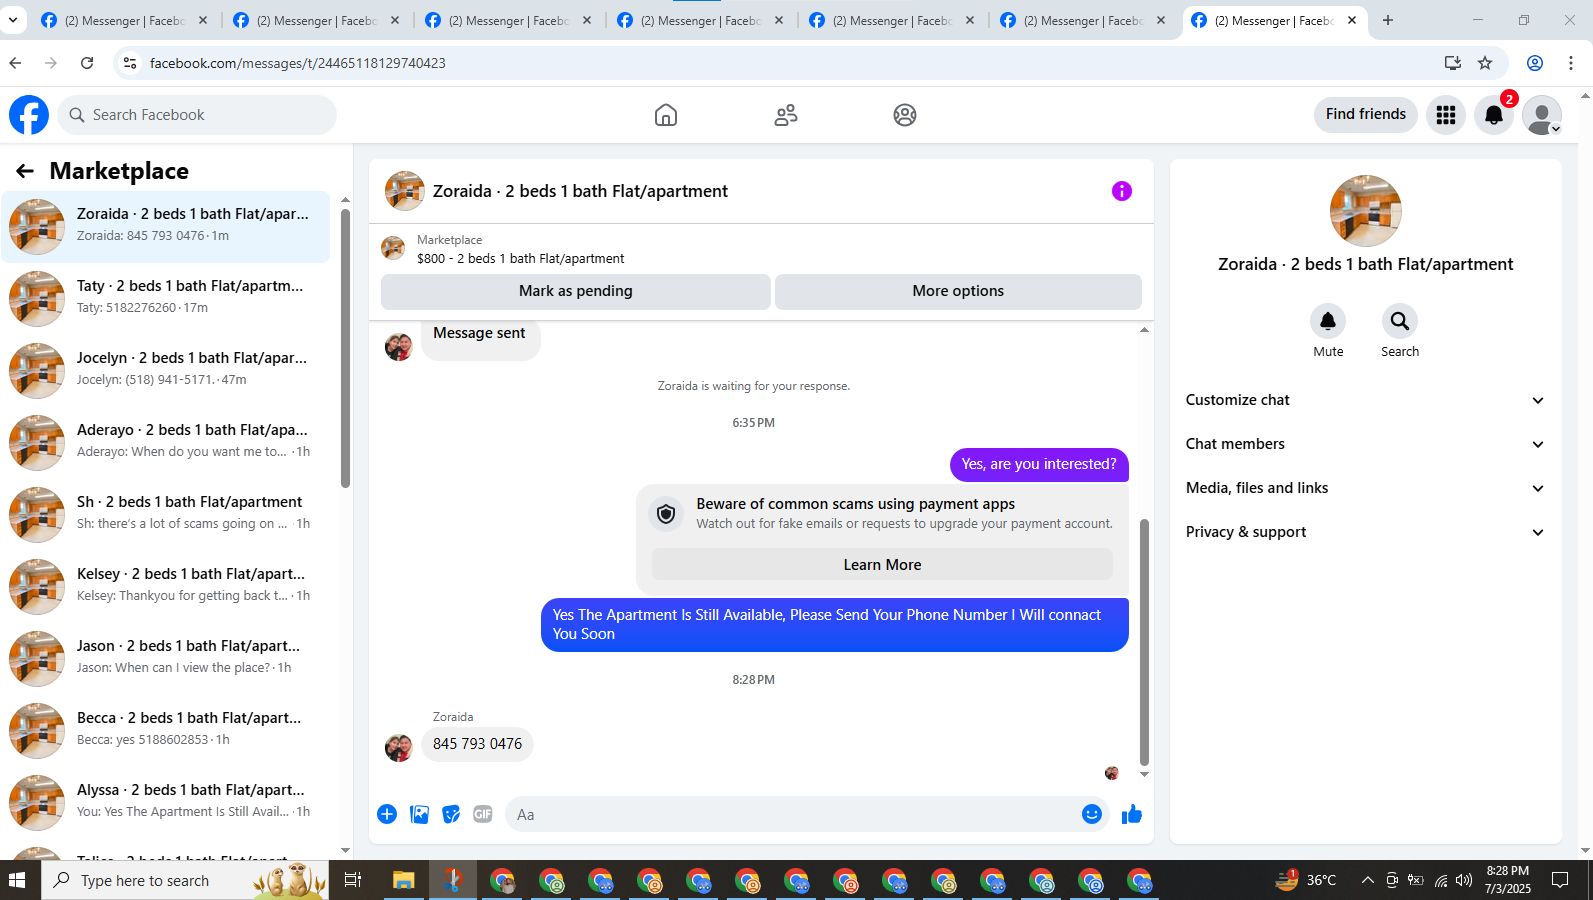Open the Facebook menu grid icon
The width and height of the screenshot is (1593, 900).
point(1446,115)
